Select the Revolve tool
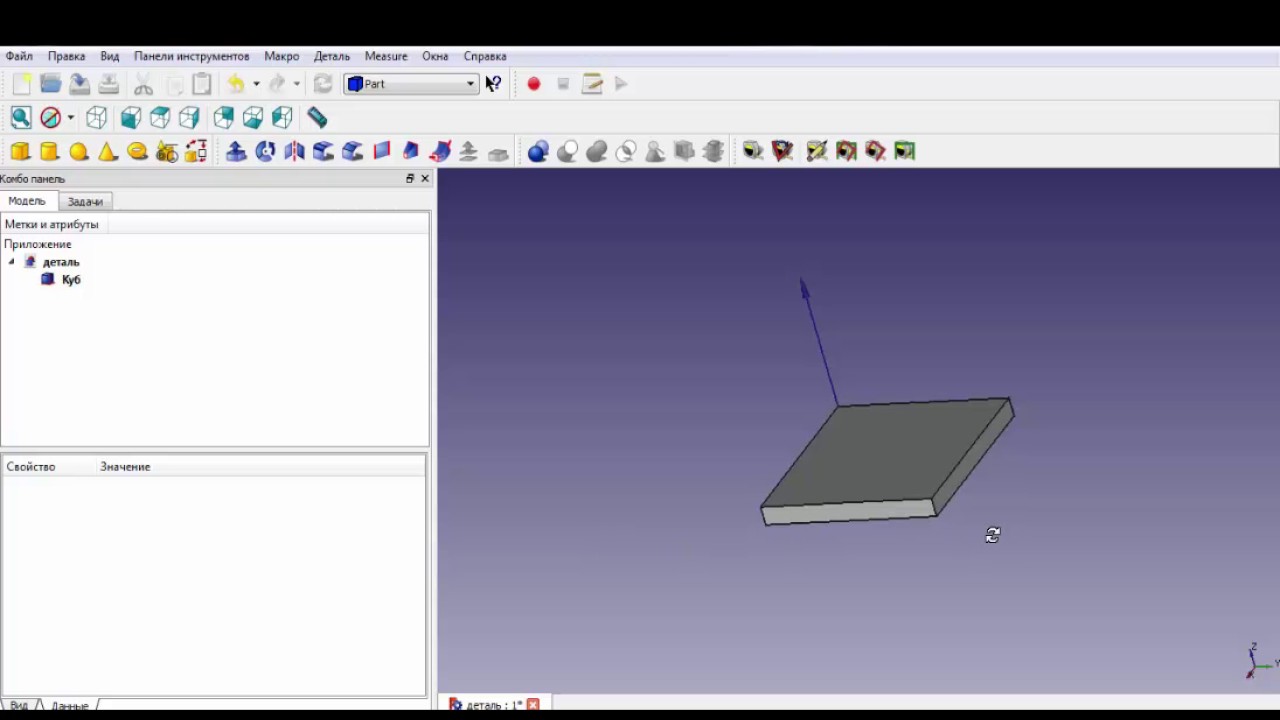Screen dimensions: 1280x720 (265, 151)
